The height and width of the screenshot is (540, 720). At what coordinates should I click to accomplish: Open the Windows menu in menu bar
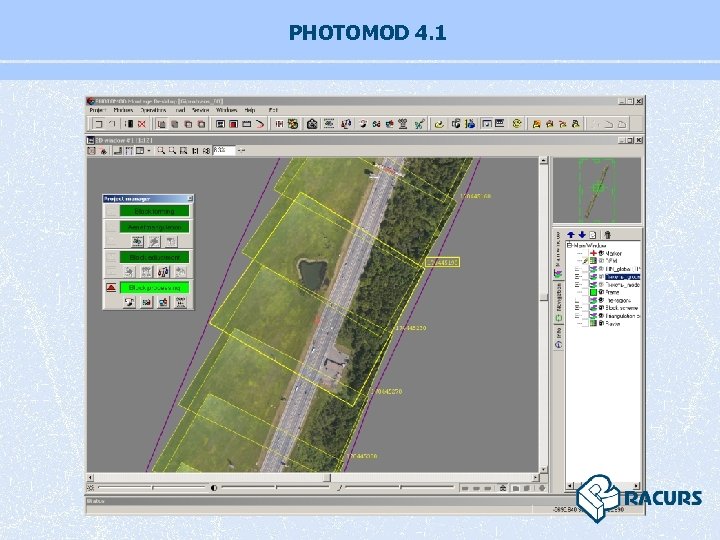click(226, 110)
